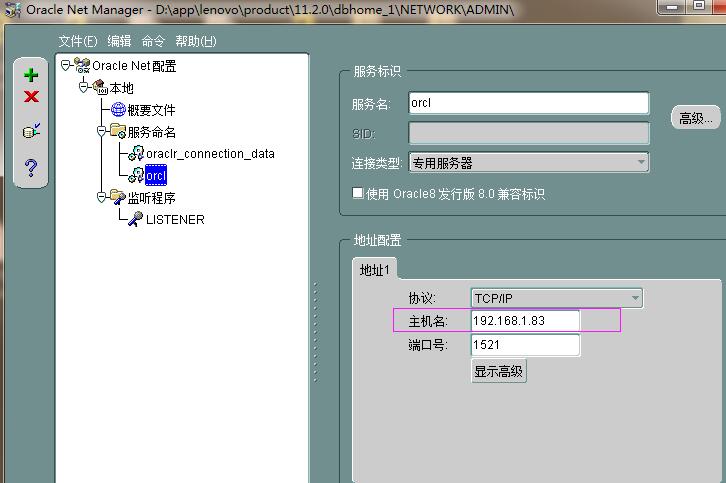
Task: Click the green plus create icon
Action: (31, 75)
